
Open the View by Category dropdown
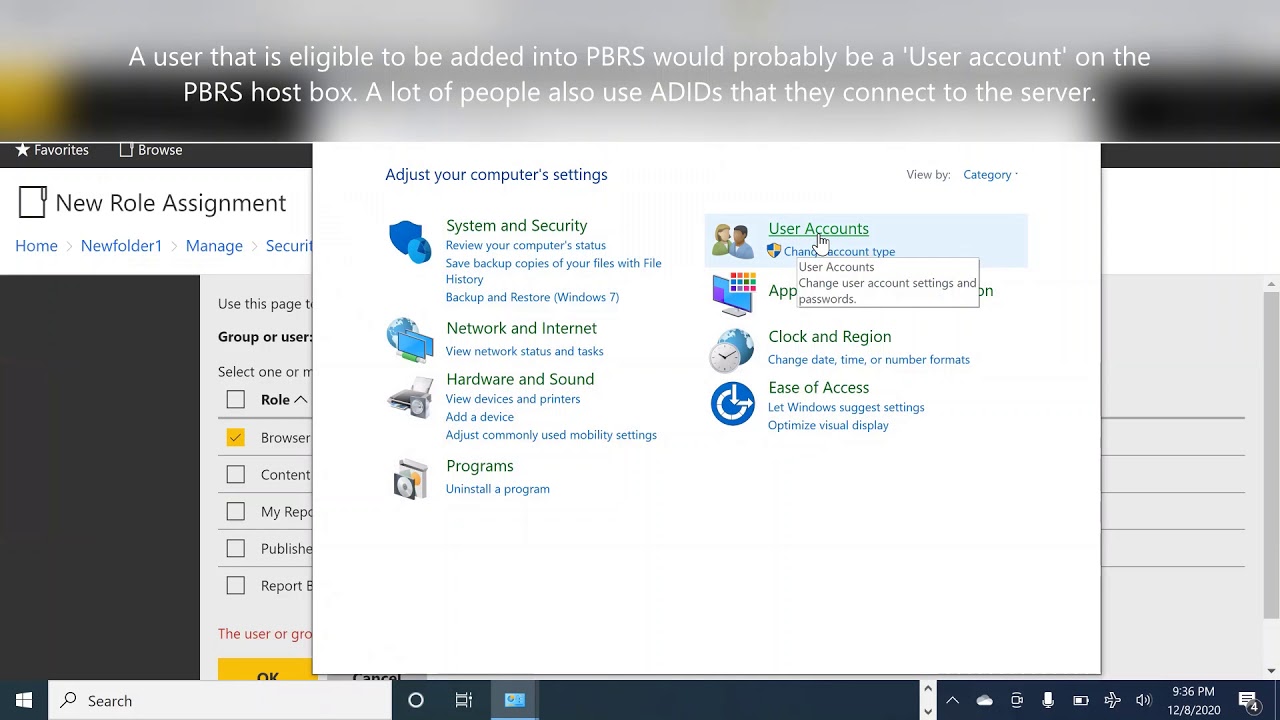coord(990,175)
